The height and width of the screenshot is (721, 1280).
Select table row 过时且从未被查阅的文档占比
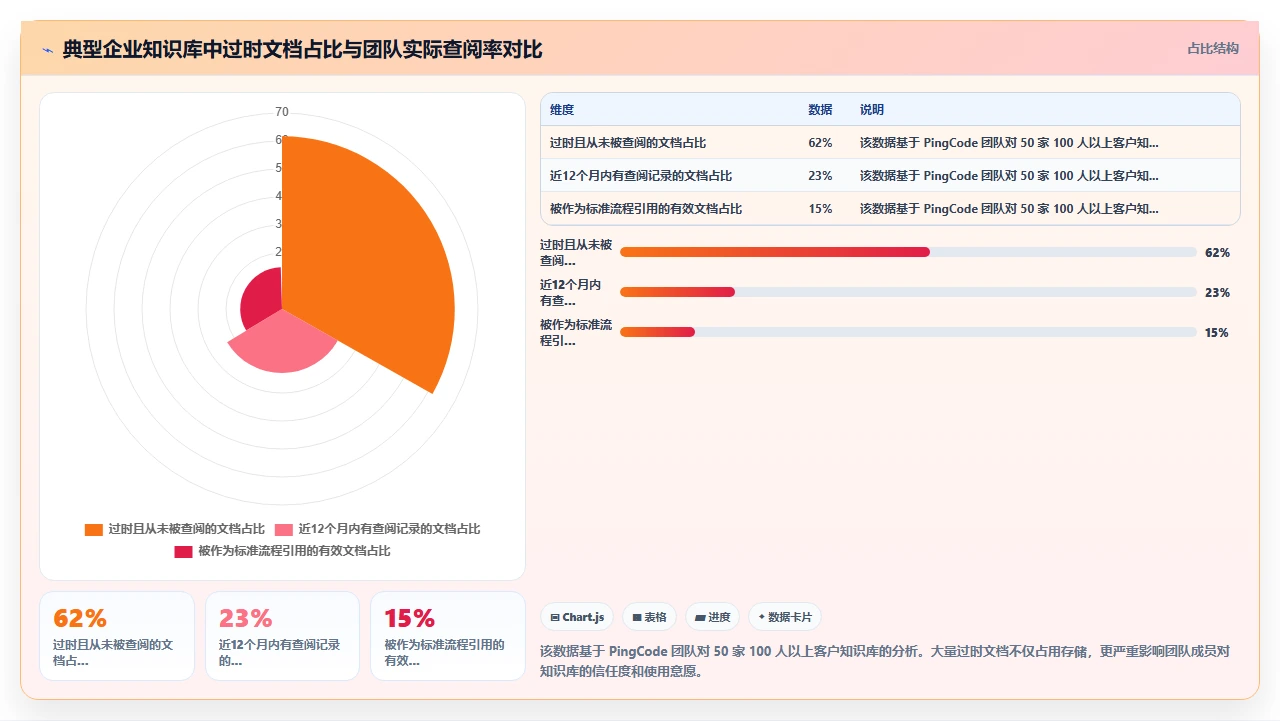[x=890, y=143]
